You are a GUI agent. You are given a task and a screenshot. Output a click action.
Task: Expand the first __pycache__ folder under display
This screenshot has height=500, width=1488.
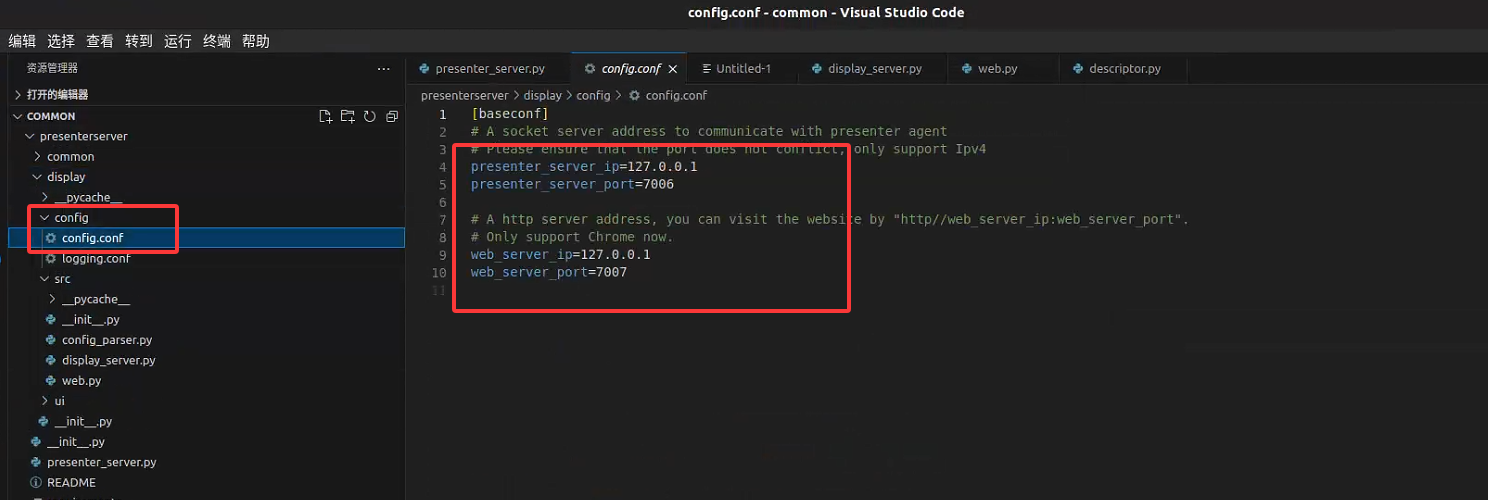click(206, 197)
